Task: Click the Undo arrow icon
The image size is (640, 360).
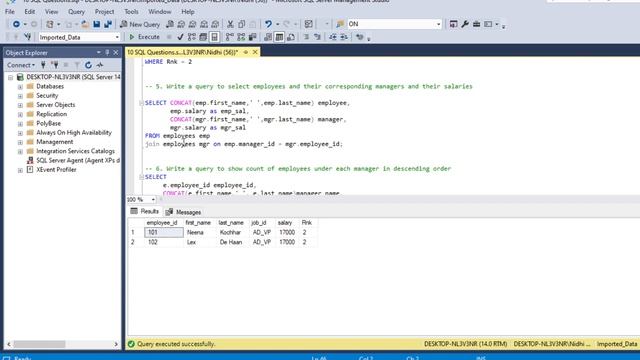Action: [x=268, y=24]
